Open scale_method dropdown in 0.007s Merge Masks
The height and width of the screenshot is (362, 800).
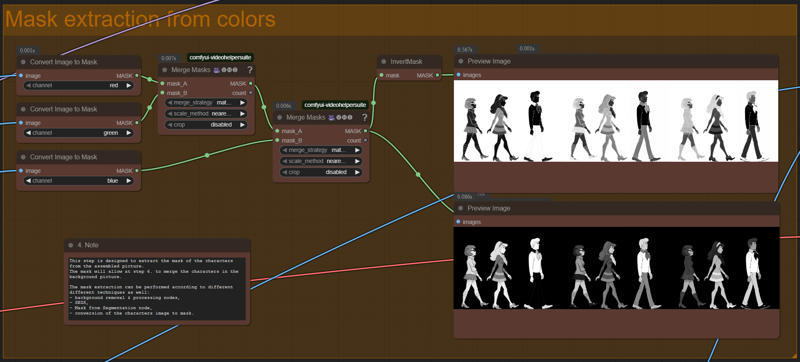[206, 114]
